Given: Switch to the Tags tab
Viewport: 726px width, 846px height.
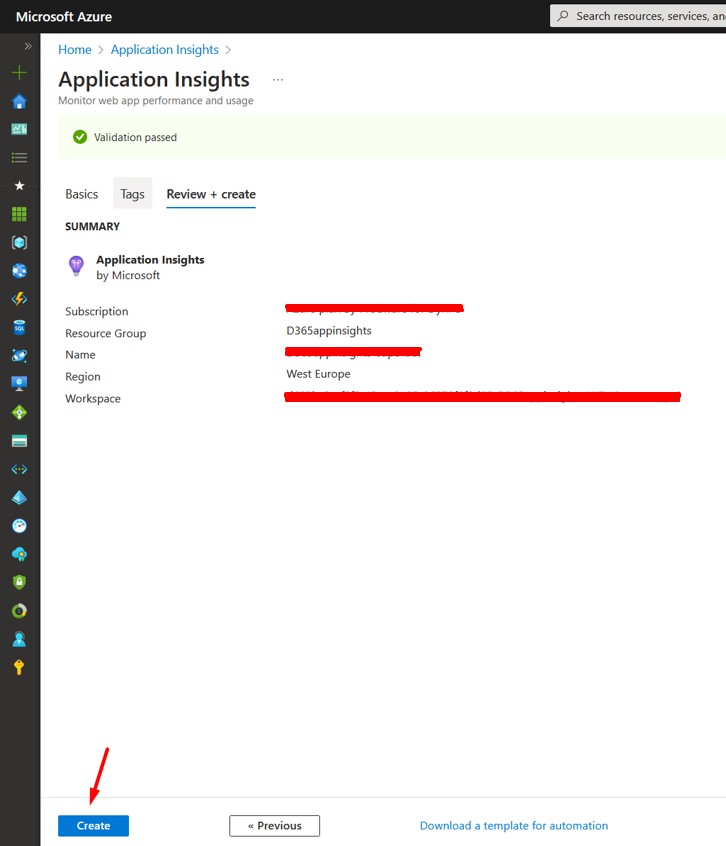Looking at the screenshot, I should [x=132, y=194].
